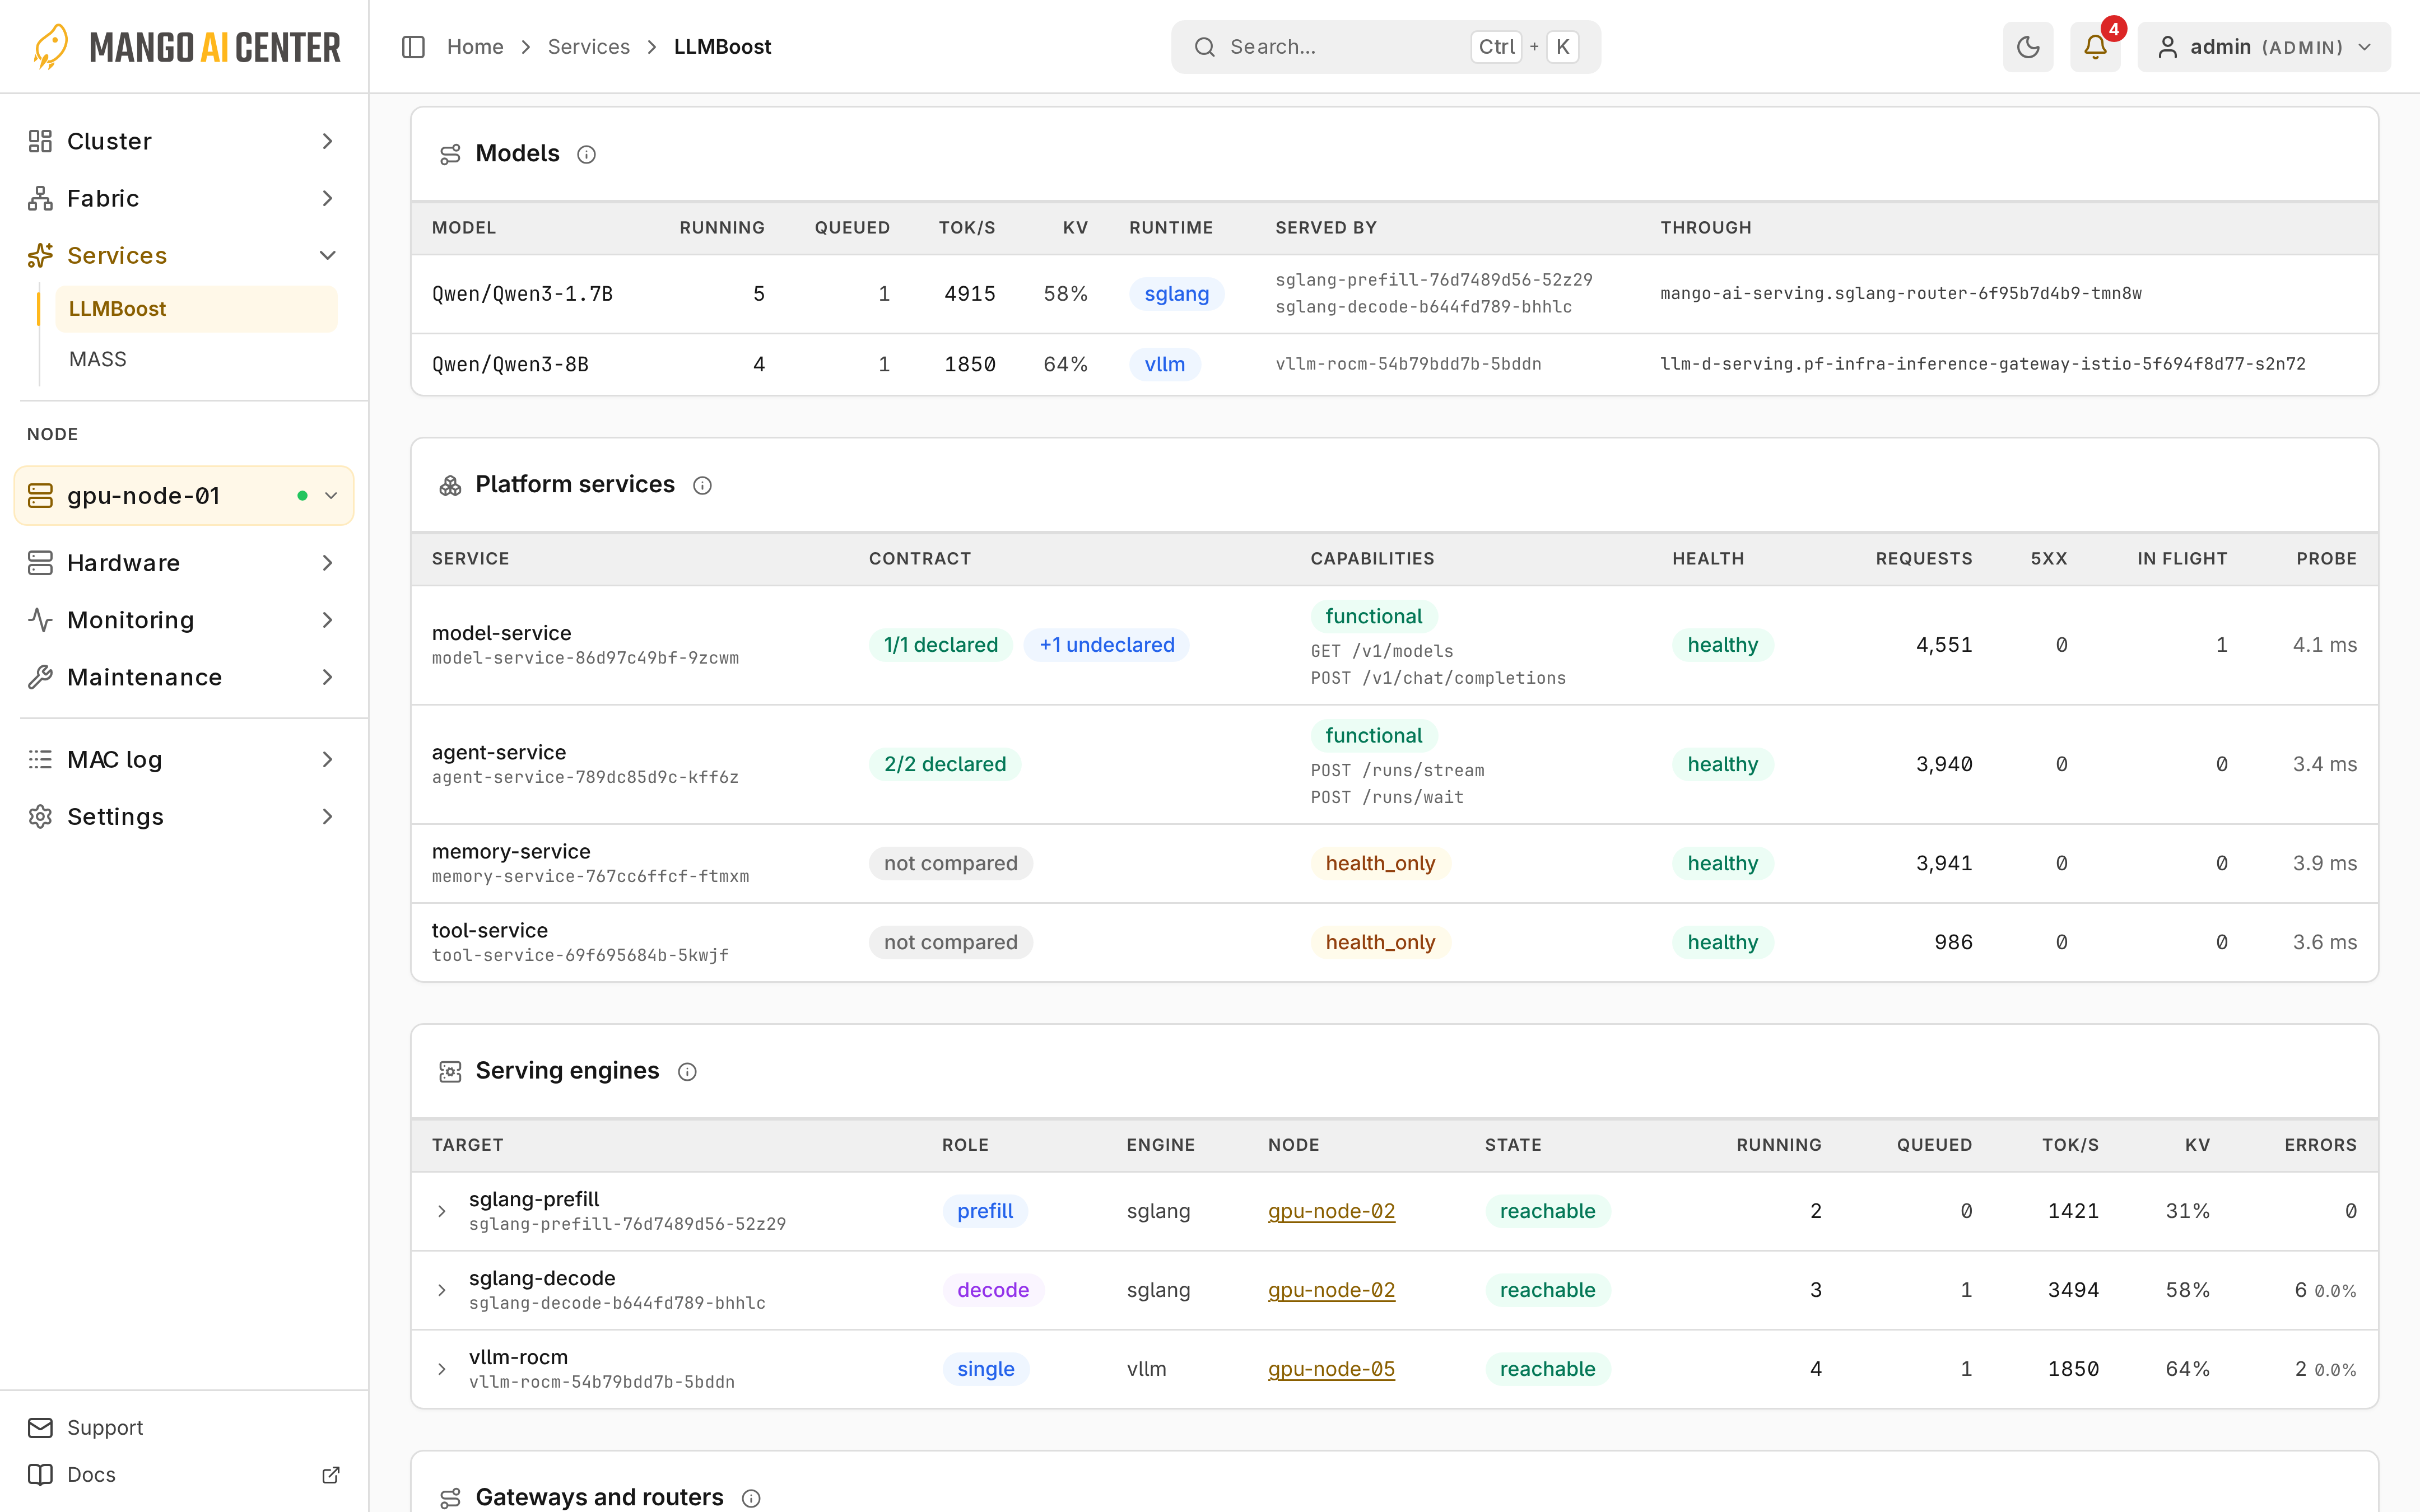The width and height of the screenshot is (2420, 1512).
Task: Focus the Search input field
Action: click(x=1385, y=47)
